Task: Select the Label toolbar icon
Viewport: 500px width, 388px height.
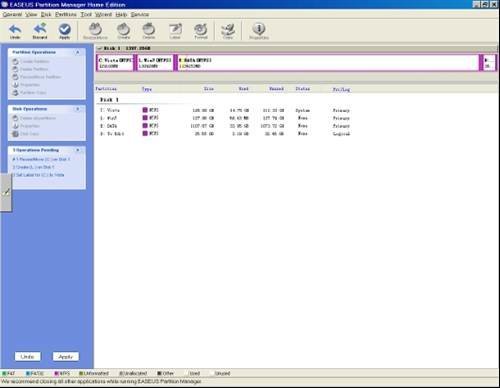Action: 175,30
